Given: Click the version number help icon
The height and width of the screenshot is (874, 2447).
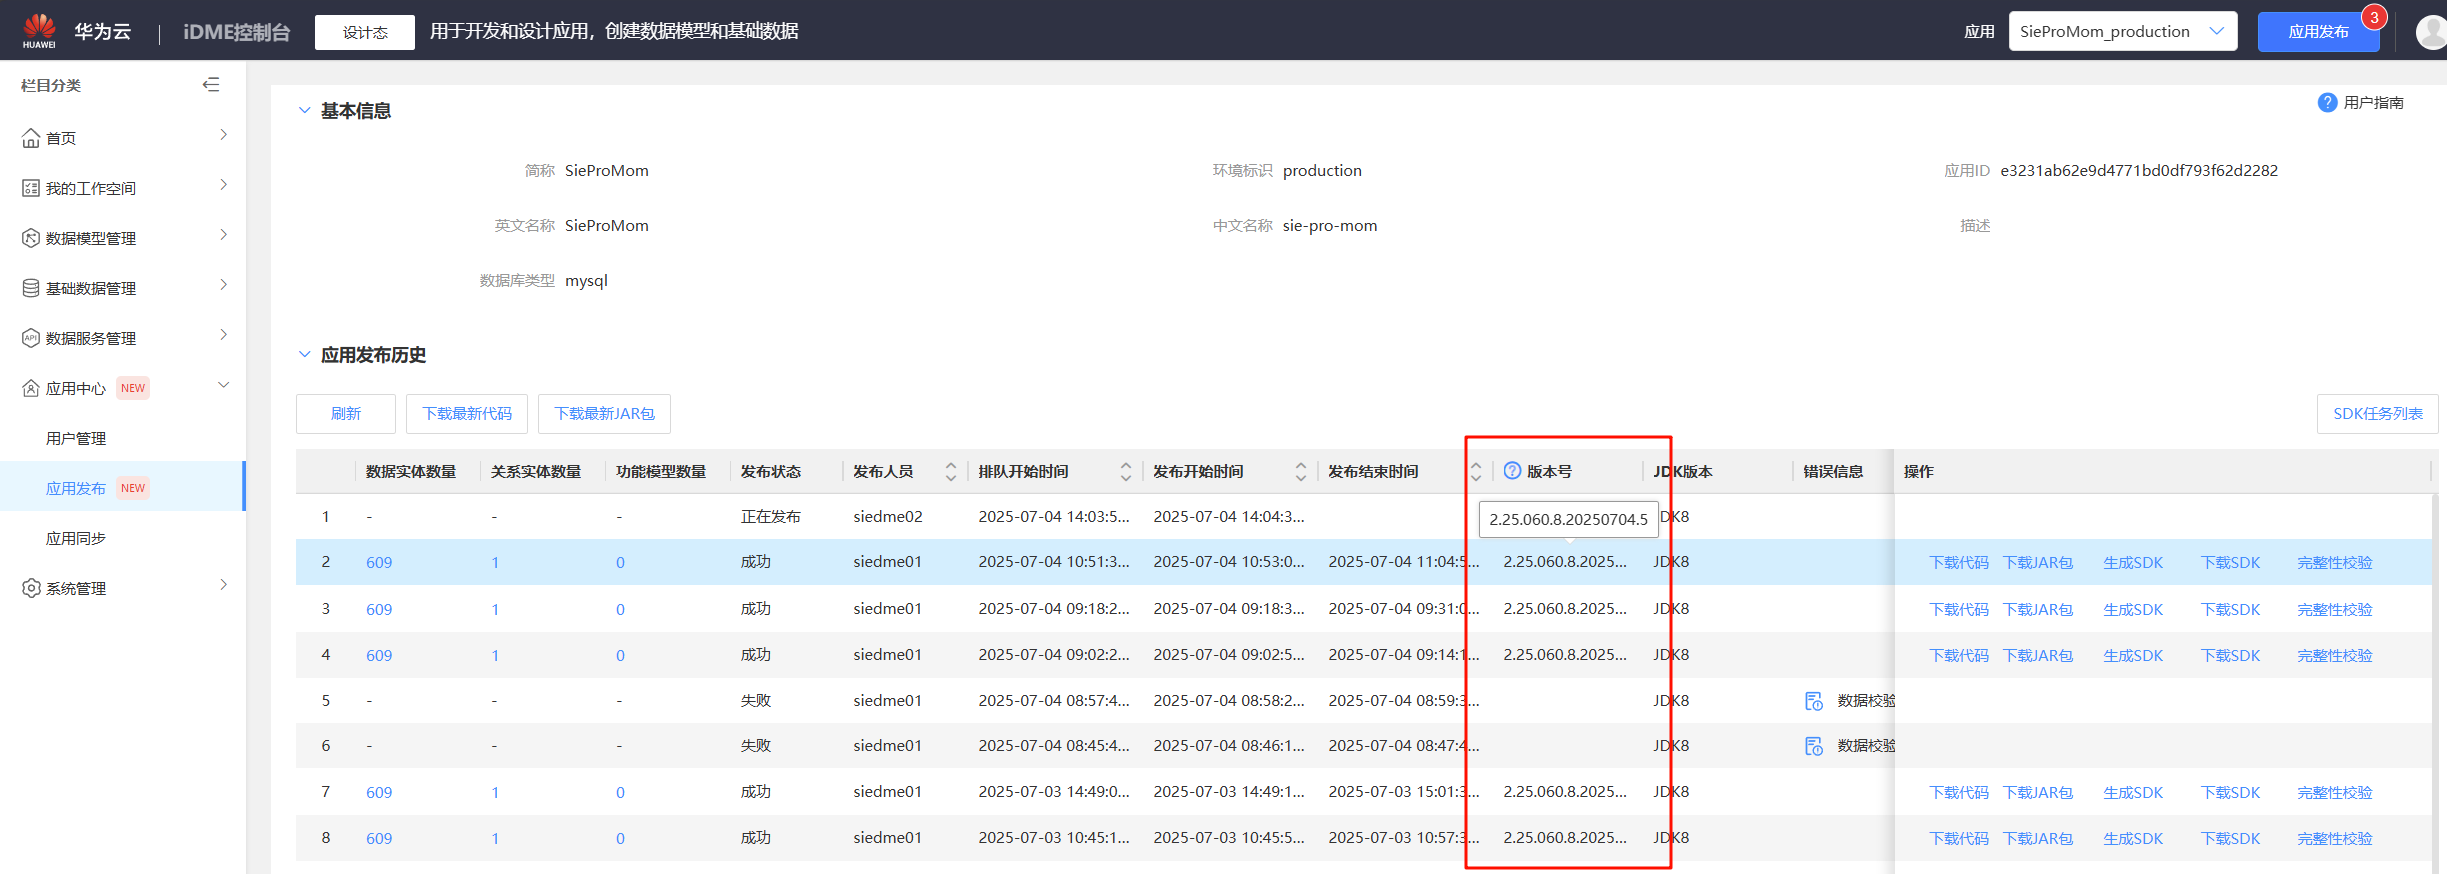Looking at the screenshot, I should tap(1512, 471).
